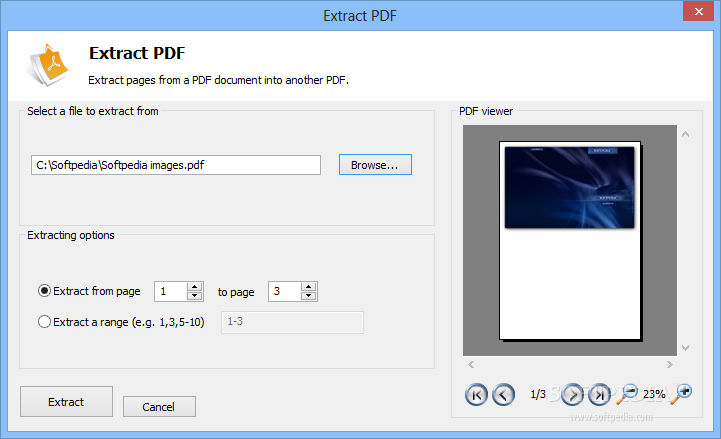Screen dimensions: 721x439
Task: Click the Cancel button
Action: pyautogui.click(x=159, y=406)
